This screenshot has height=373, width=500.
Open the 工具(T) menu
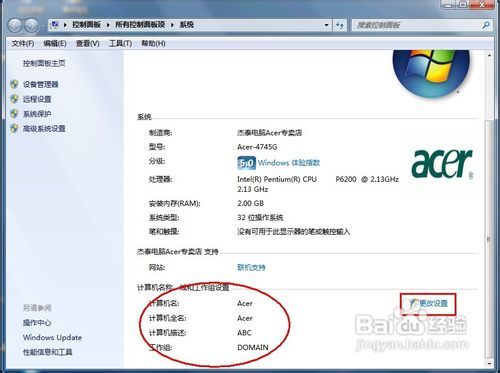tap(120, 44)
